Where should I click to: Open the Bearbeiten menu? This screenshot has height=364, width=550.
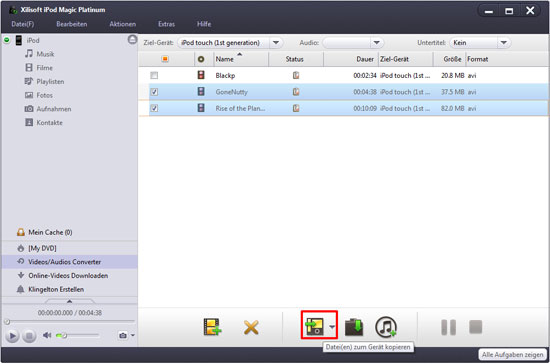(x=72, y=24)
